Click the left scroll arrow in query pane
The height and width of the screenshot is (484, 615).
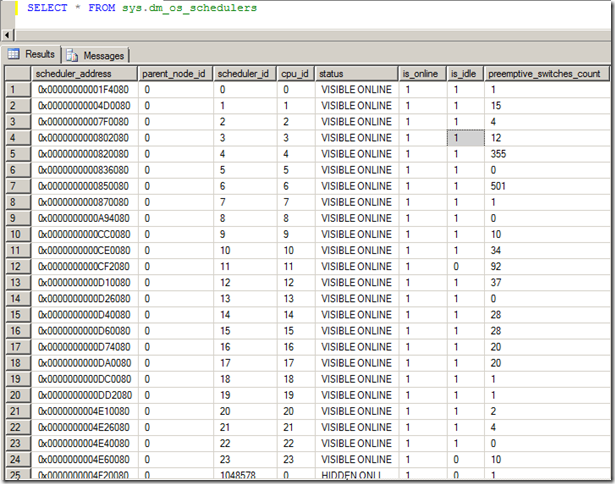click(x=7, y=35)
